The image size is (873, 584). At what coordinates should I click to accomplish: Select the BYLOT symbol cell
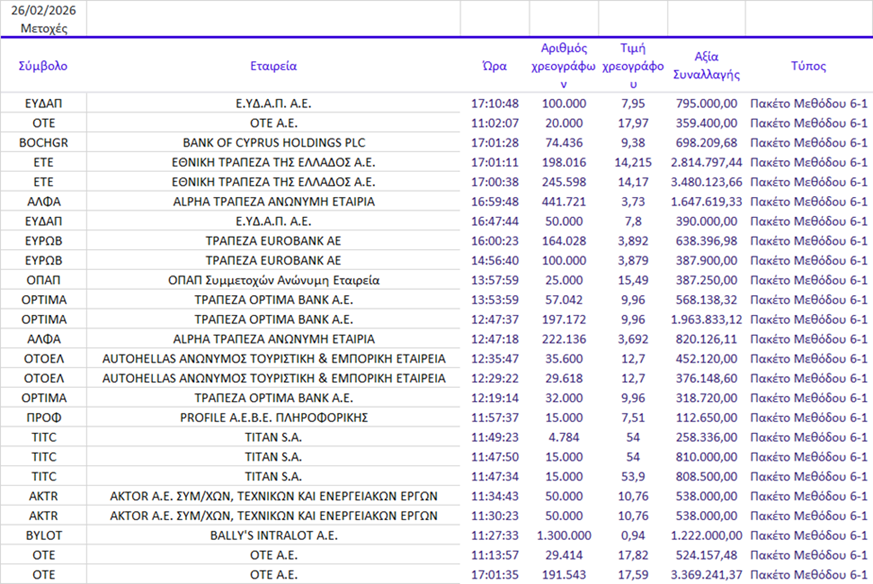pos(44,536)
